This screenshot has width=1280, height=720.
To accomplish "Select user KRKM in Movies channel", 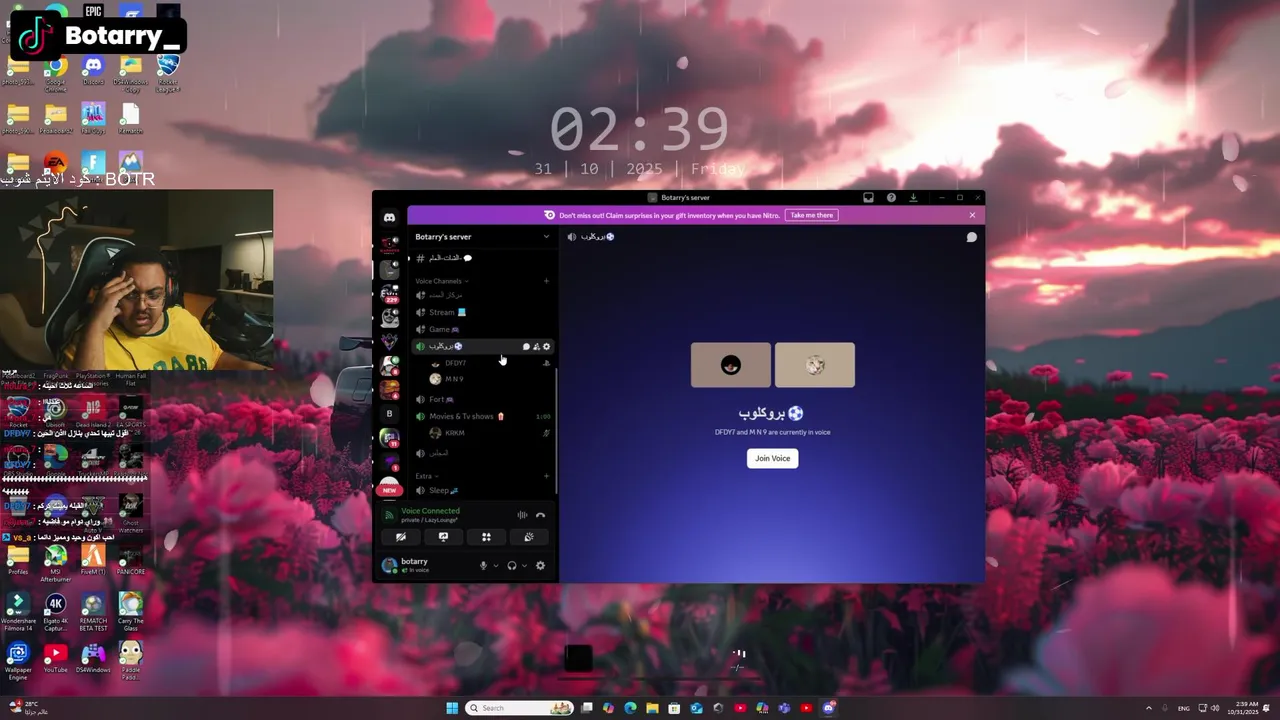I will pos(489,433).
